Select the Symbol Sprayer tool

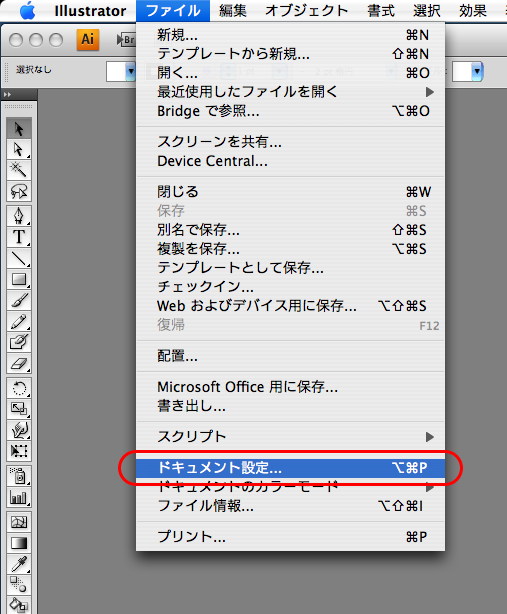[x=19, y=476]
